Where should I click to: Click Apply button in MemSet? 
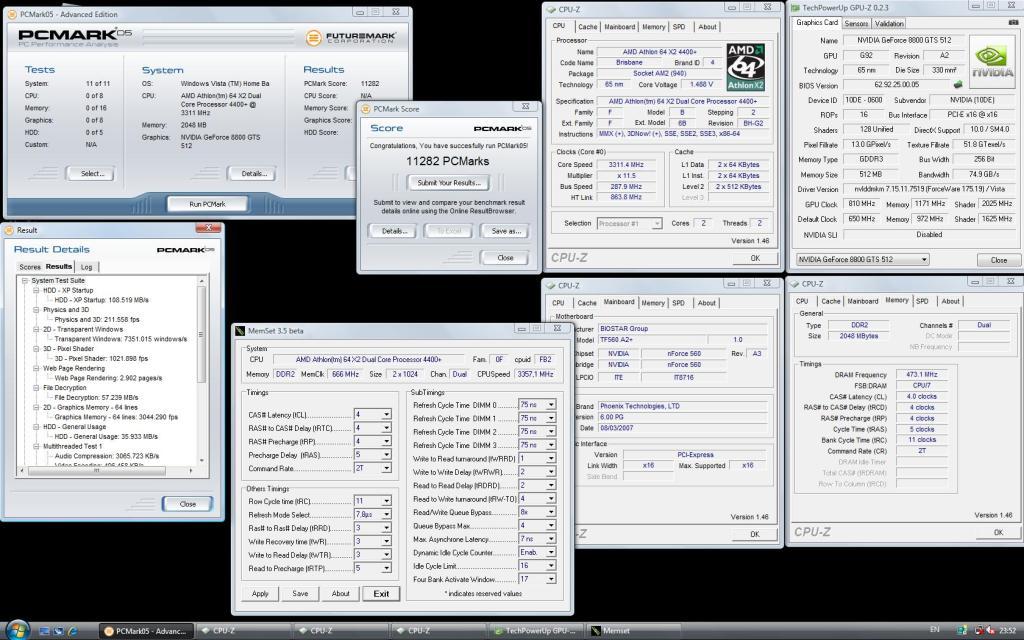tap(260, 594)
